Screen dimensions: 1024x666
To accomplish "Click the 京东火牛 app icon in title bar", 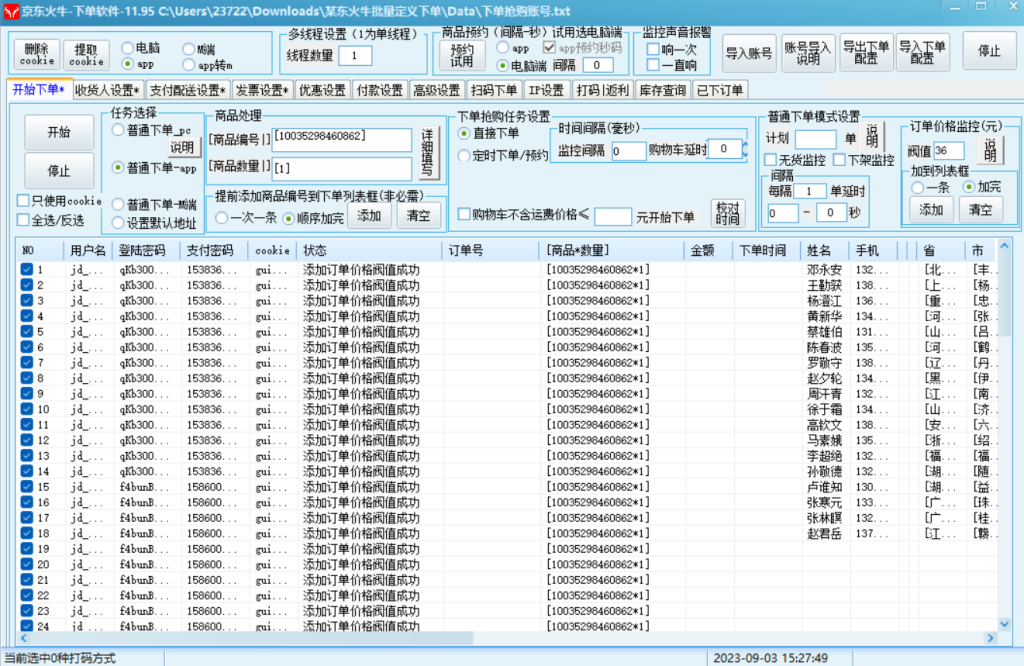I will pyautogui.click(x=10, y=11).
